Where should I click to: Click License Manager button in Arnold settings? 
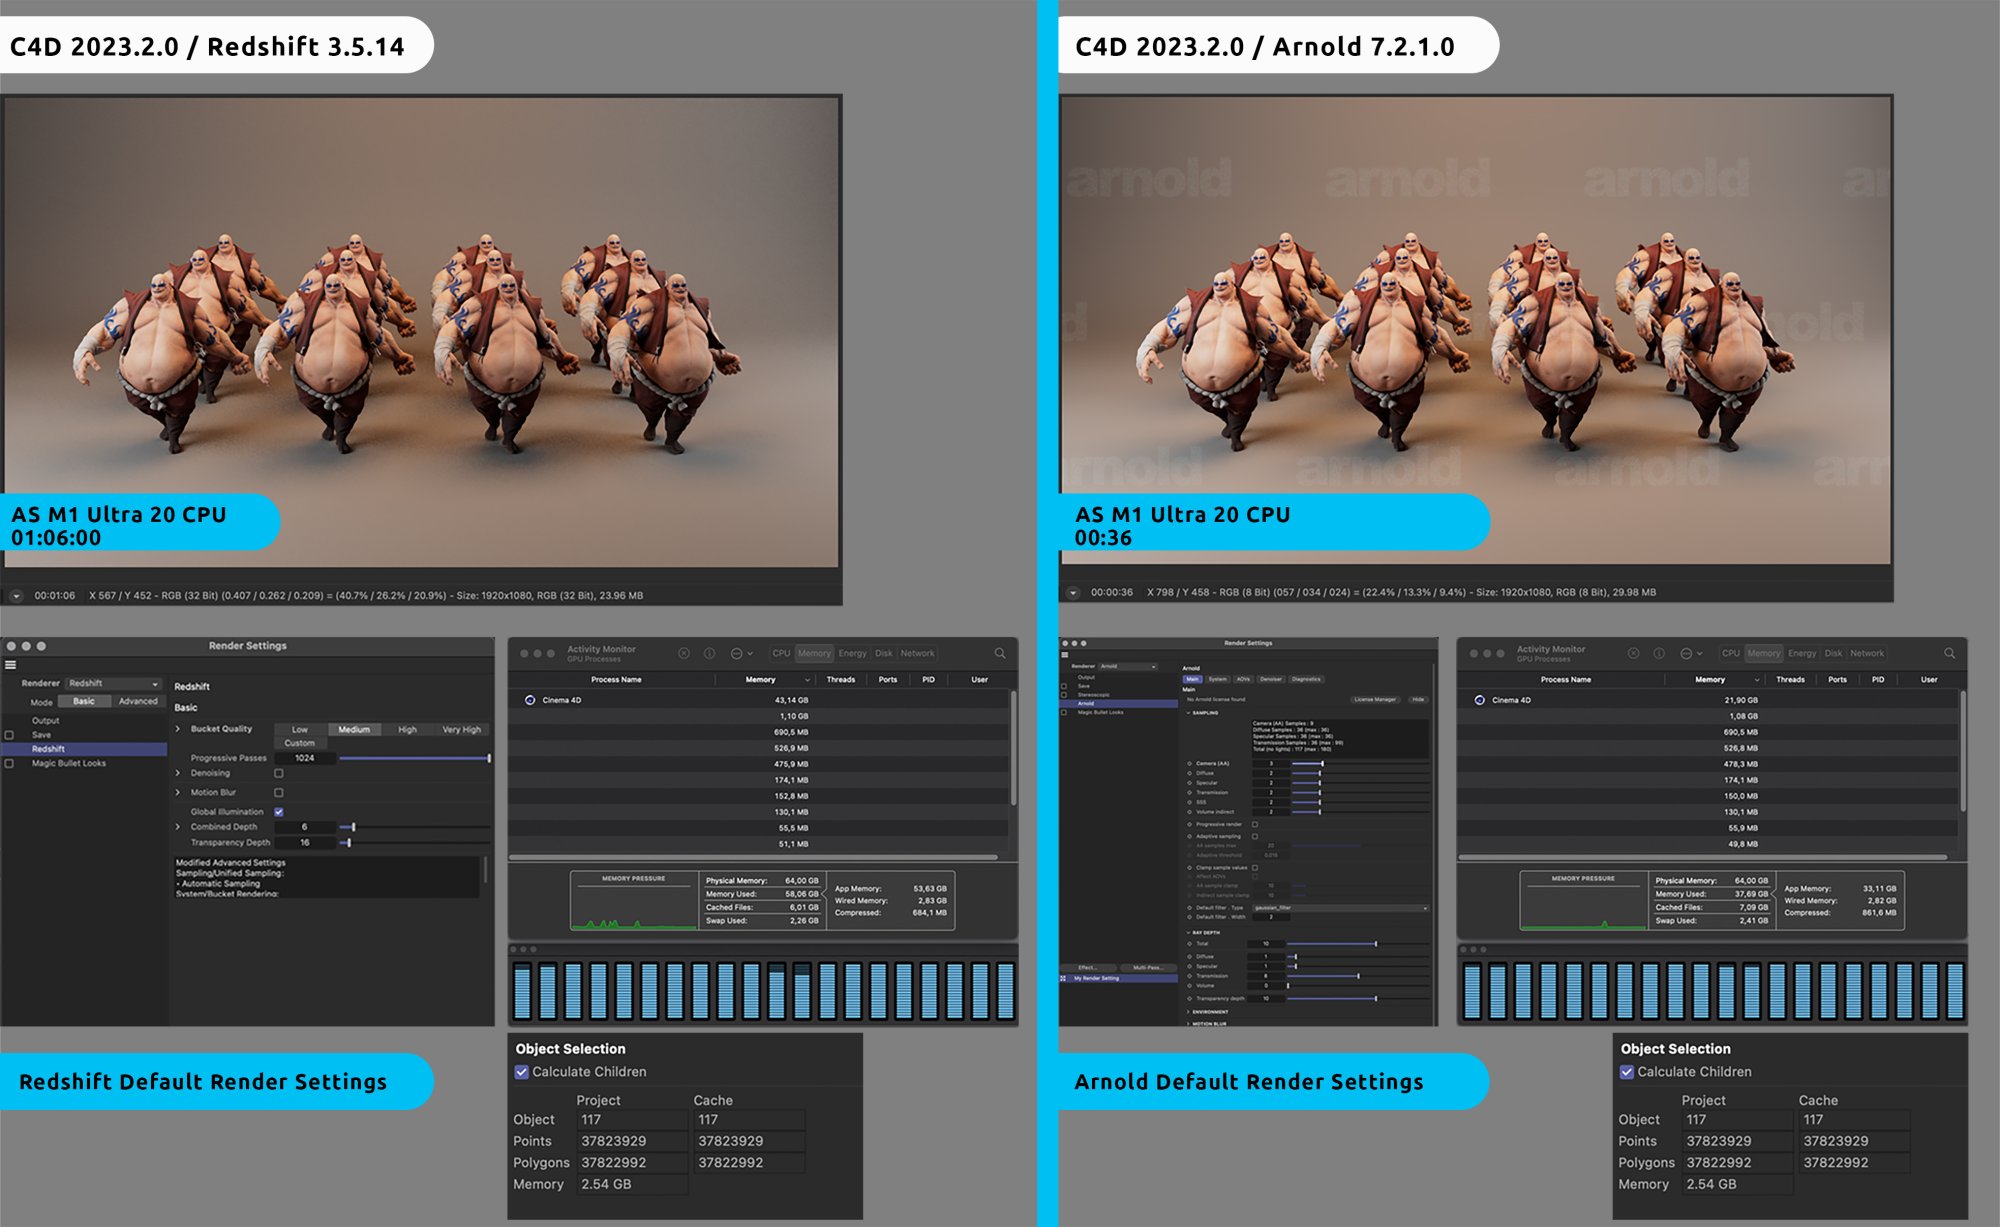[x=1375, y=700]
